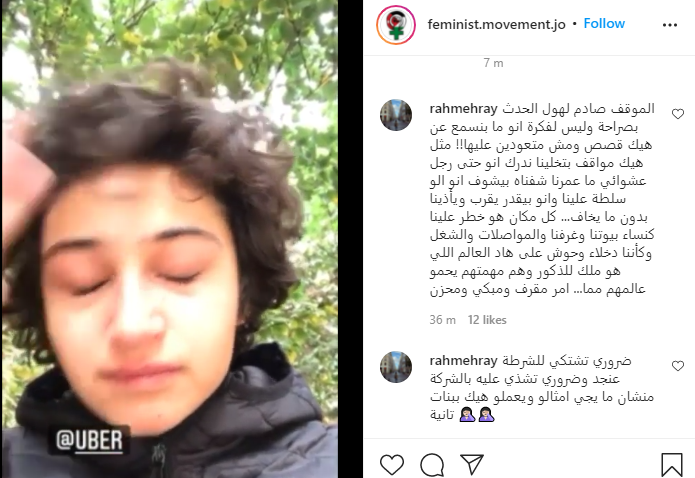Tap the @UBER mention sticker
The width and height of the screenshot is (695, 478).
click(89, 440)
